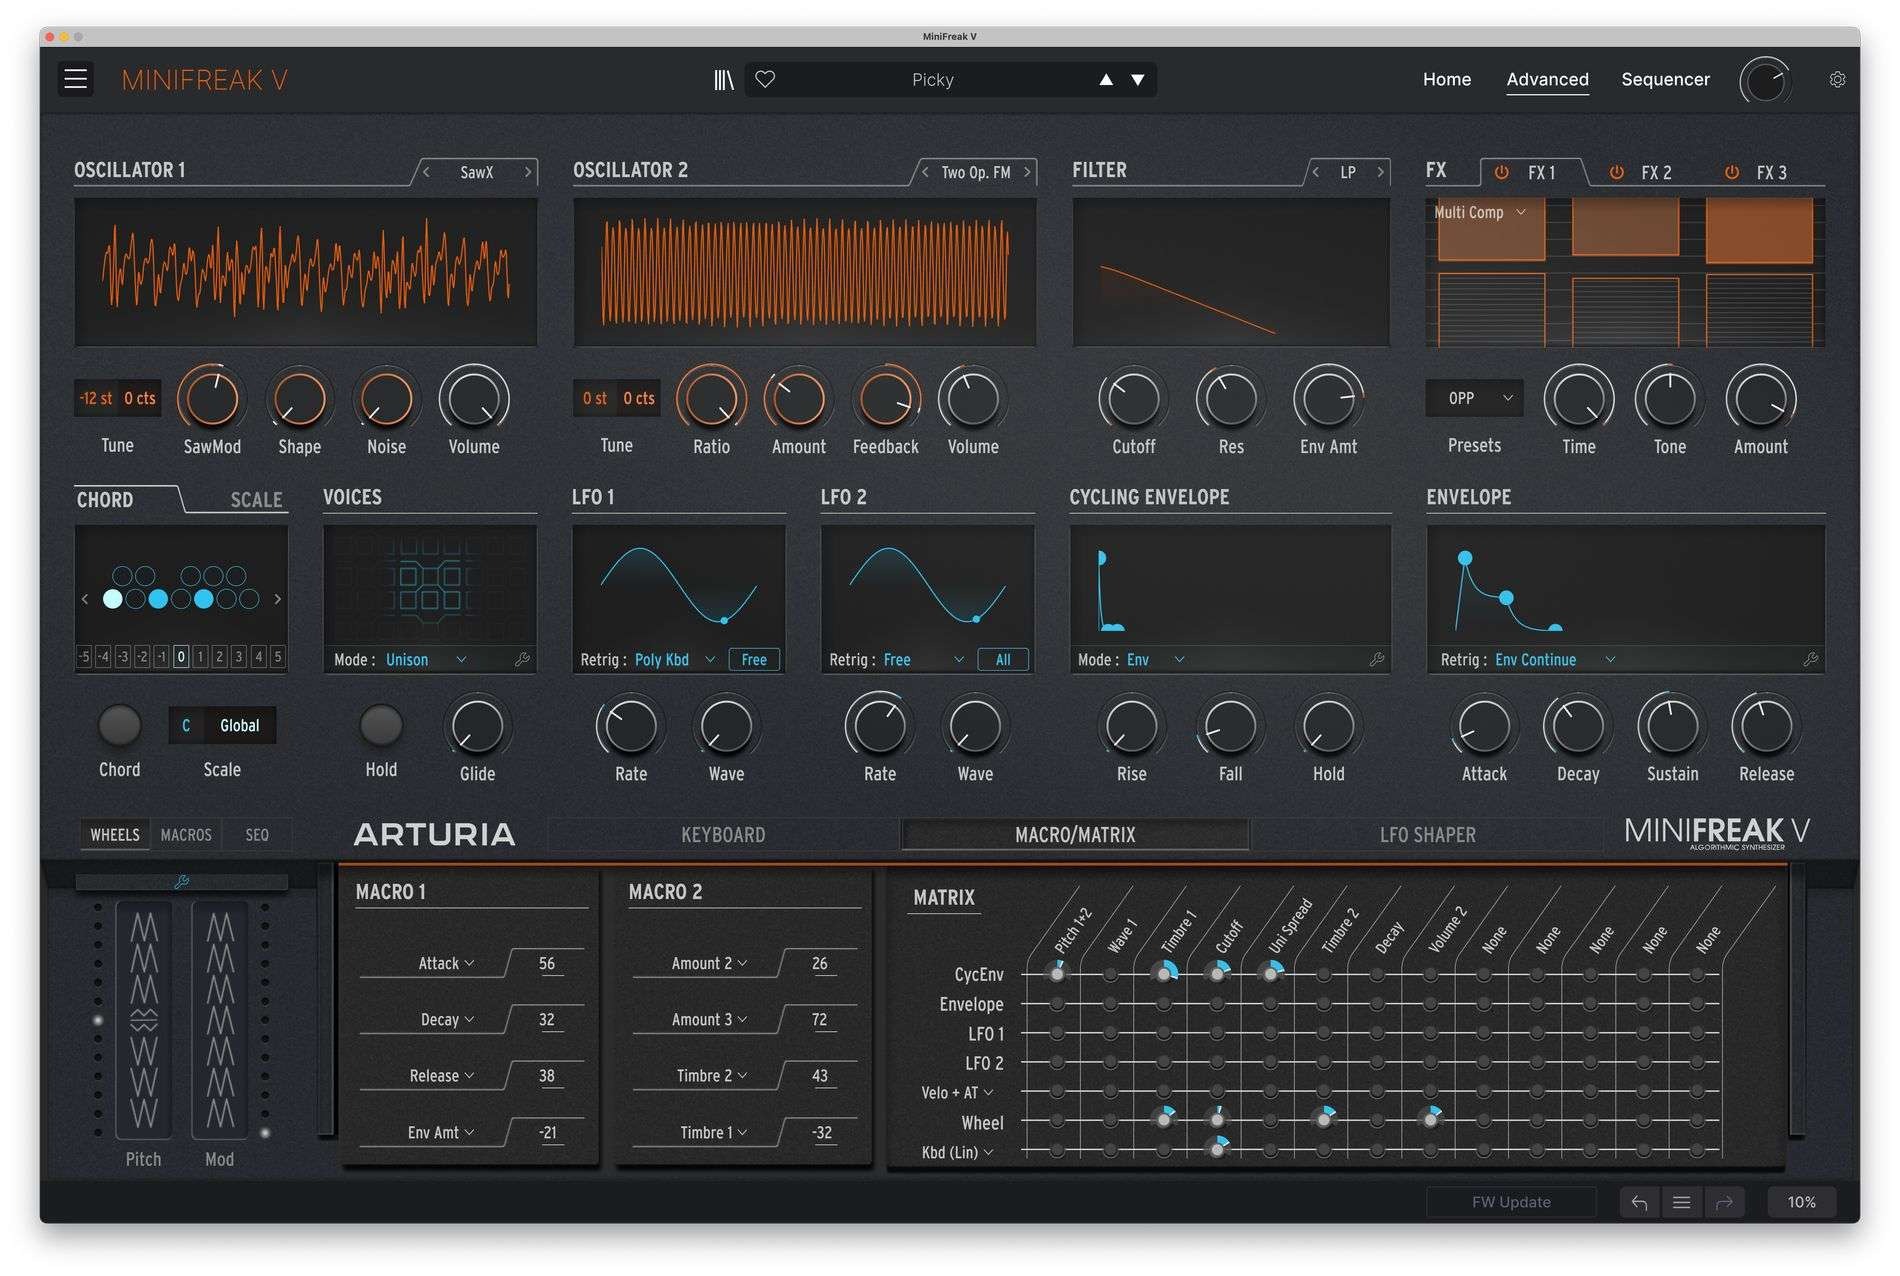
Task: Toggle FX 1 power button
Action: click(x=1501, y=172)
